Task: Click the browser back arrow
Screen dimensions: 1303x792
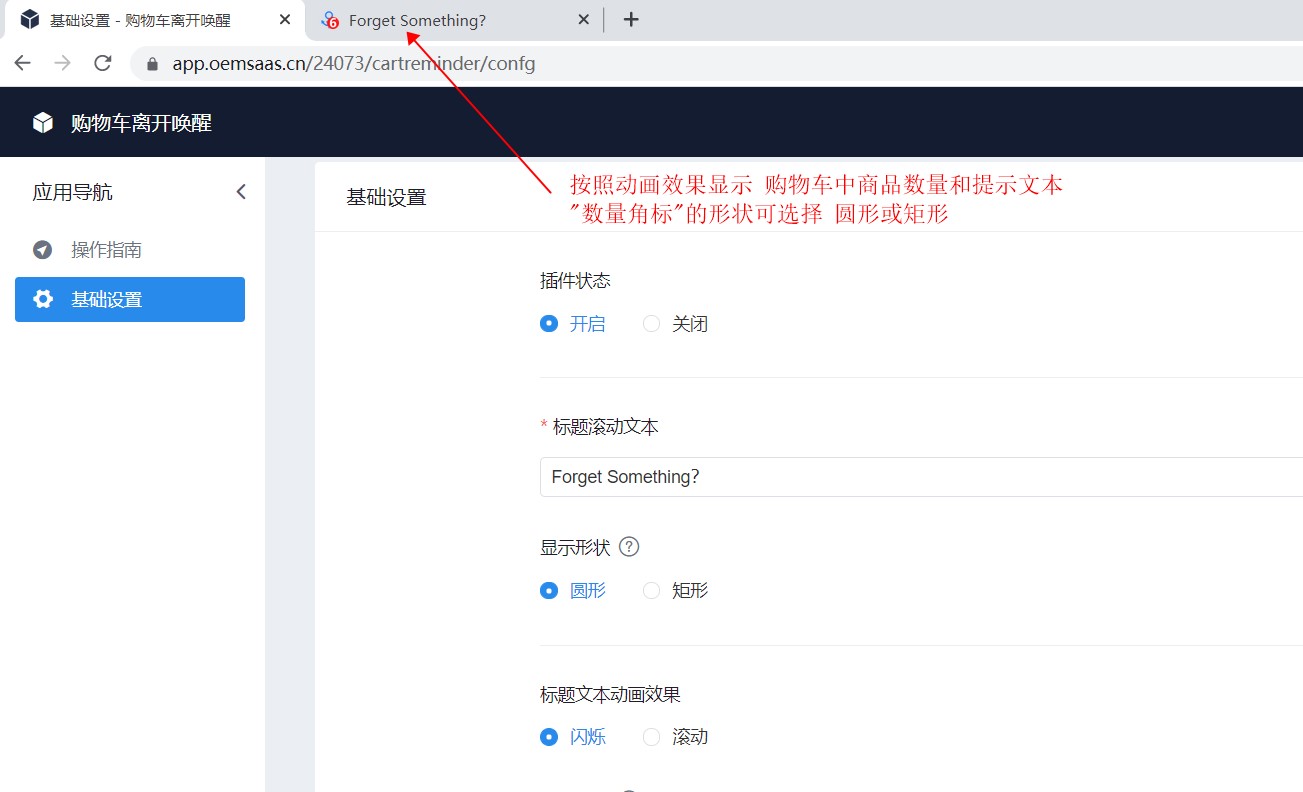Action: (22, 63)
